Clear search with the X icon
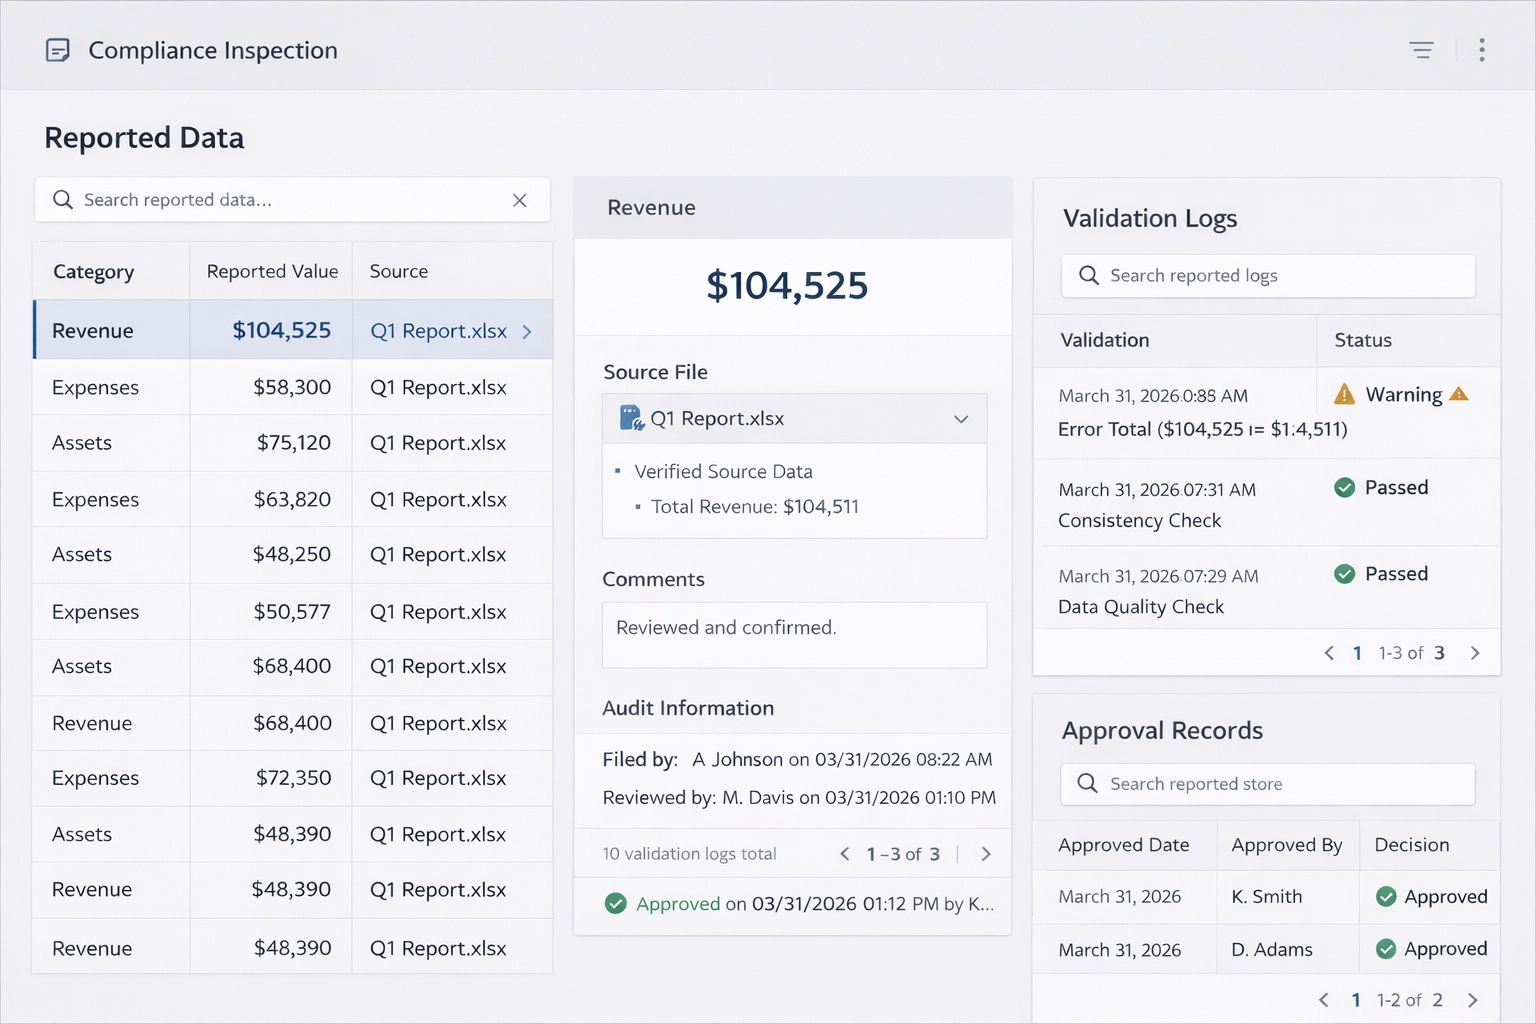This screenshot has height=1024, width=1536. pos(519,200)
